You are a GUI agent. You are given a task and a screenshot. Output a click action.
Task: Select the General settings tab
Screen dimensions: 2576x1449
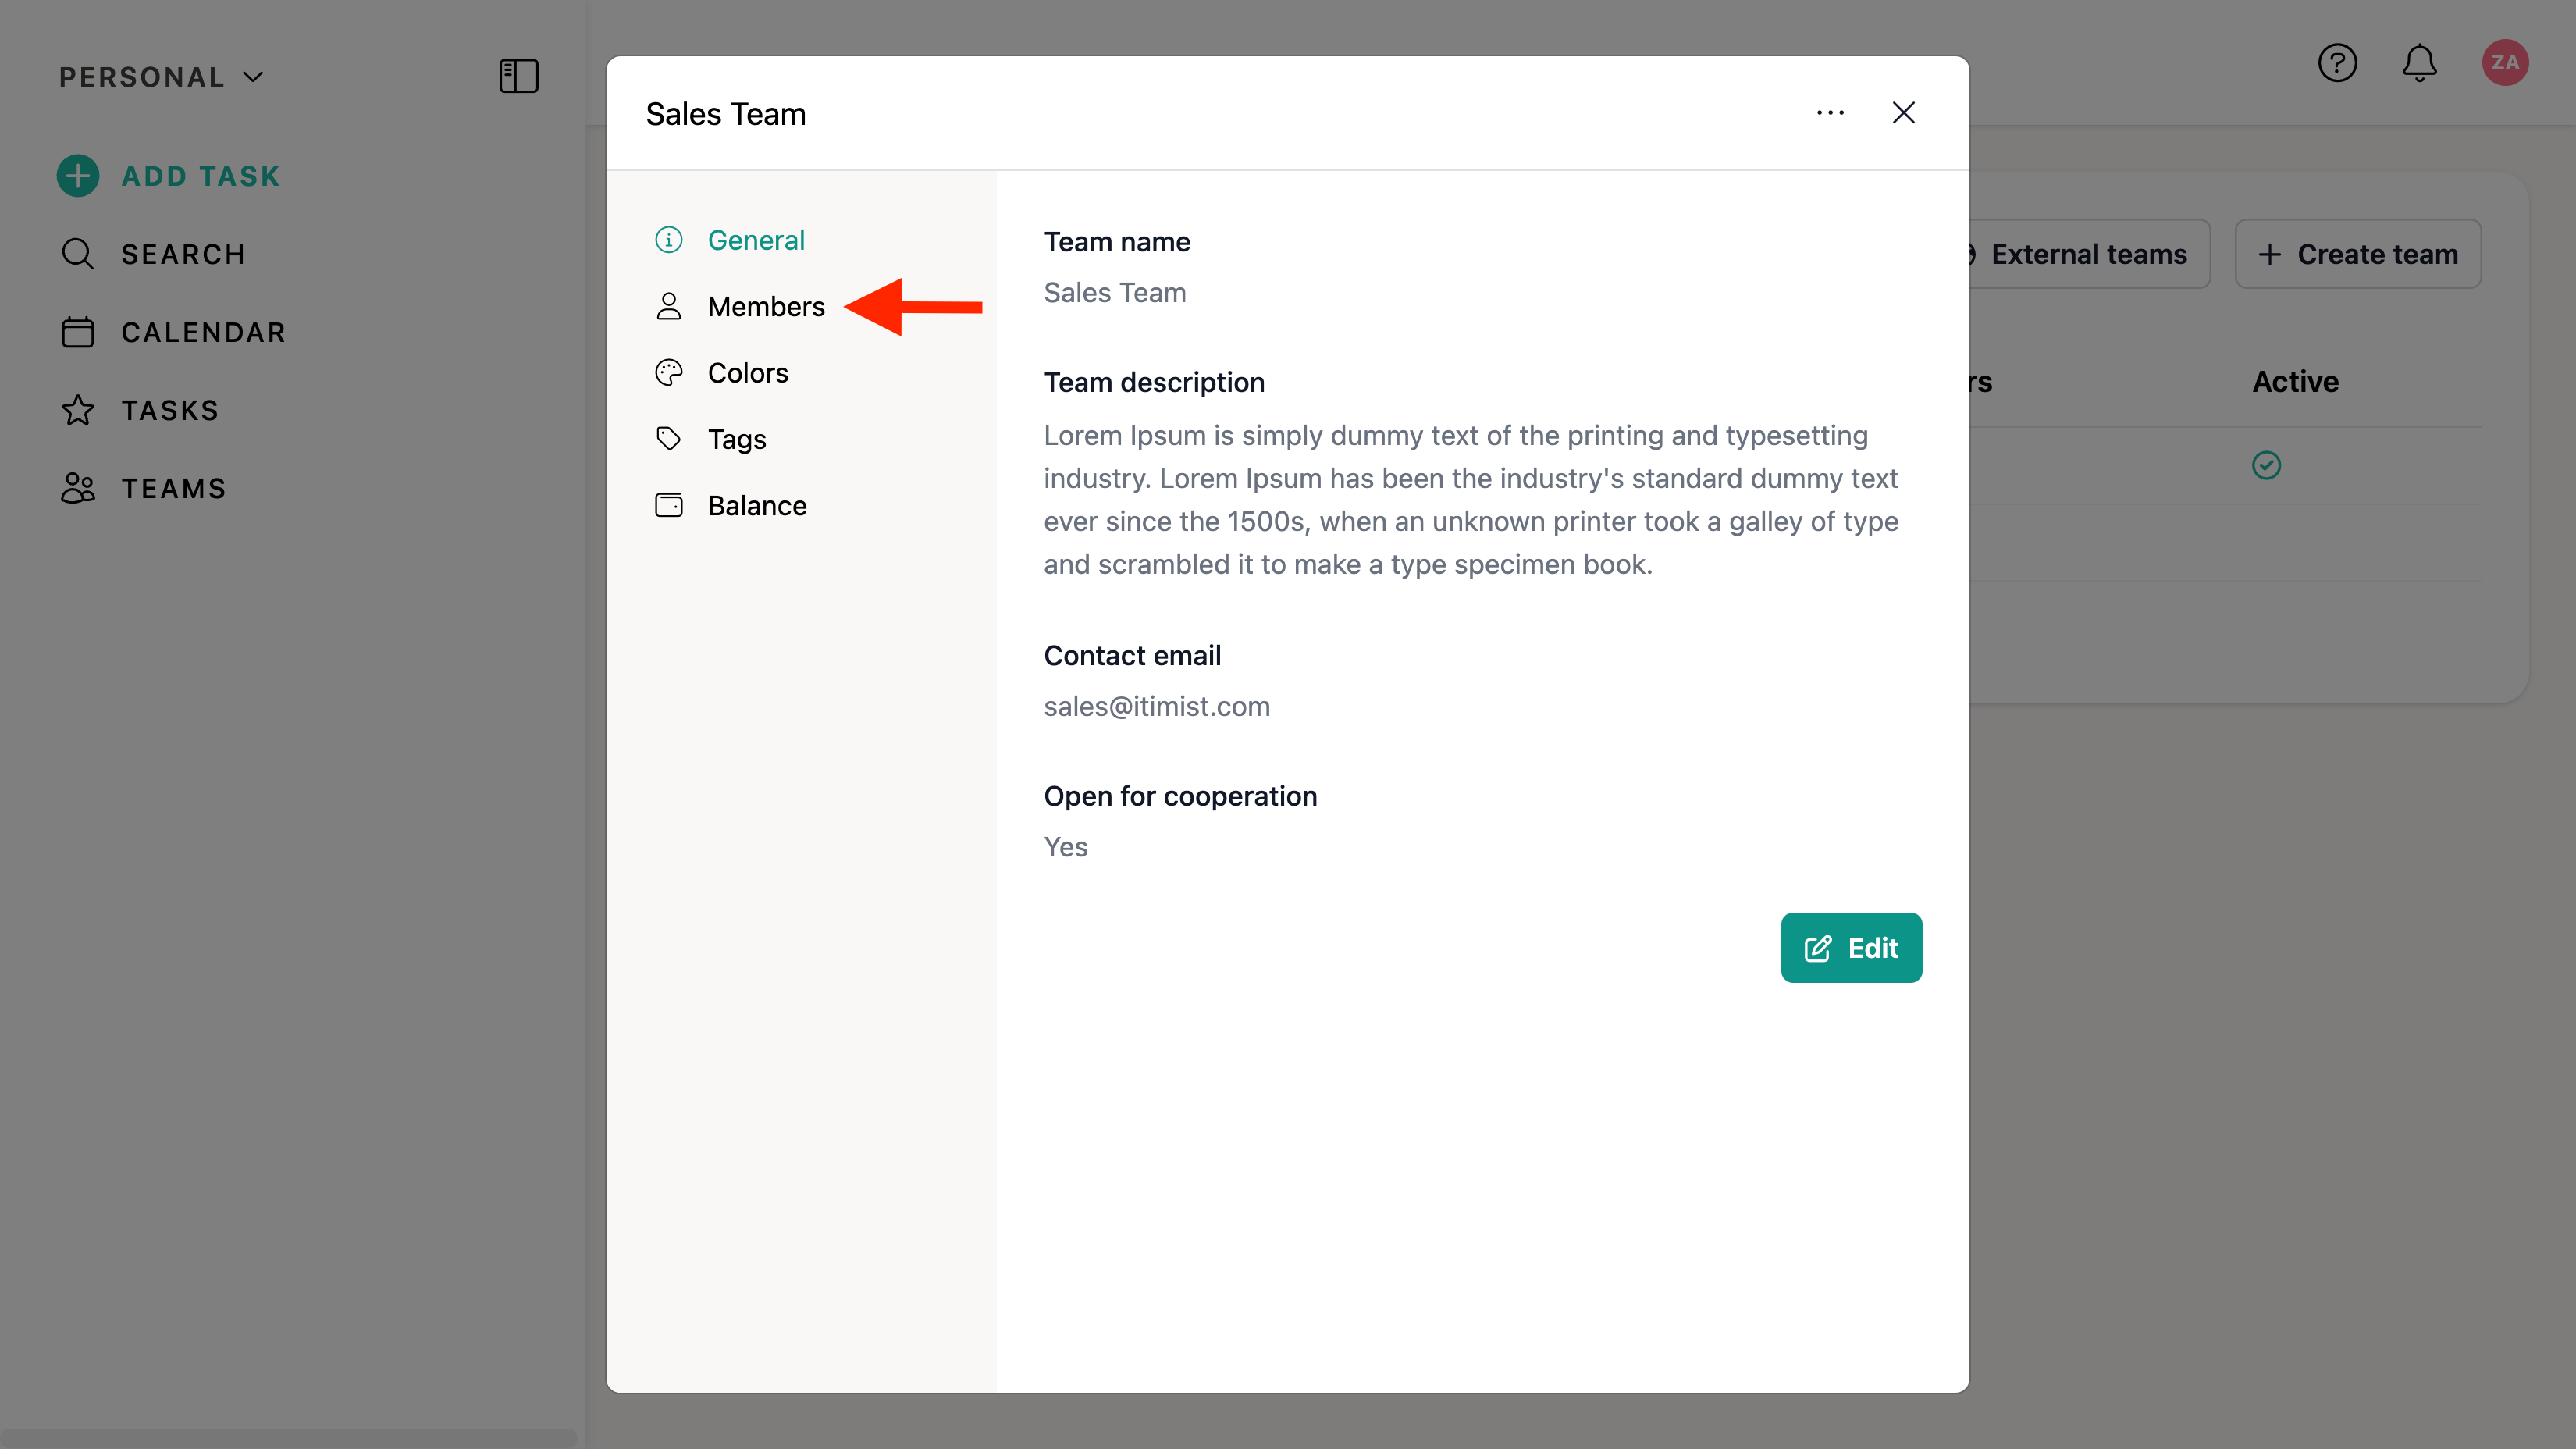point(755,240)
